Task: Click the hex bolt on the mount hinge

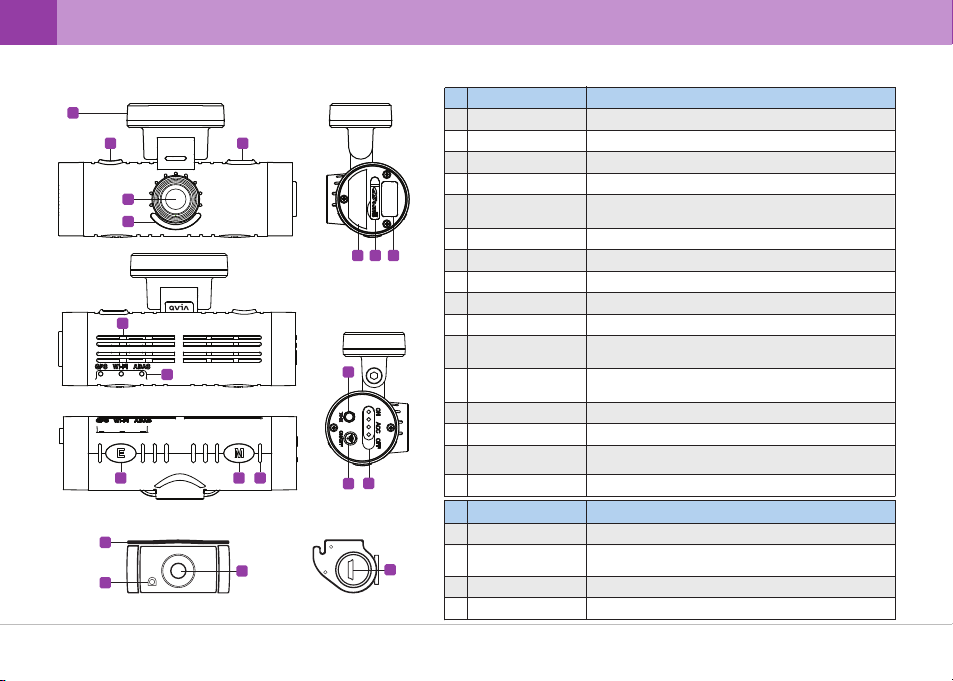Action: click(x=375, y=378)
